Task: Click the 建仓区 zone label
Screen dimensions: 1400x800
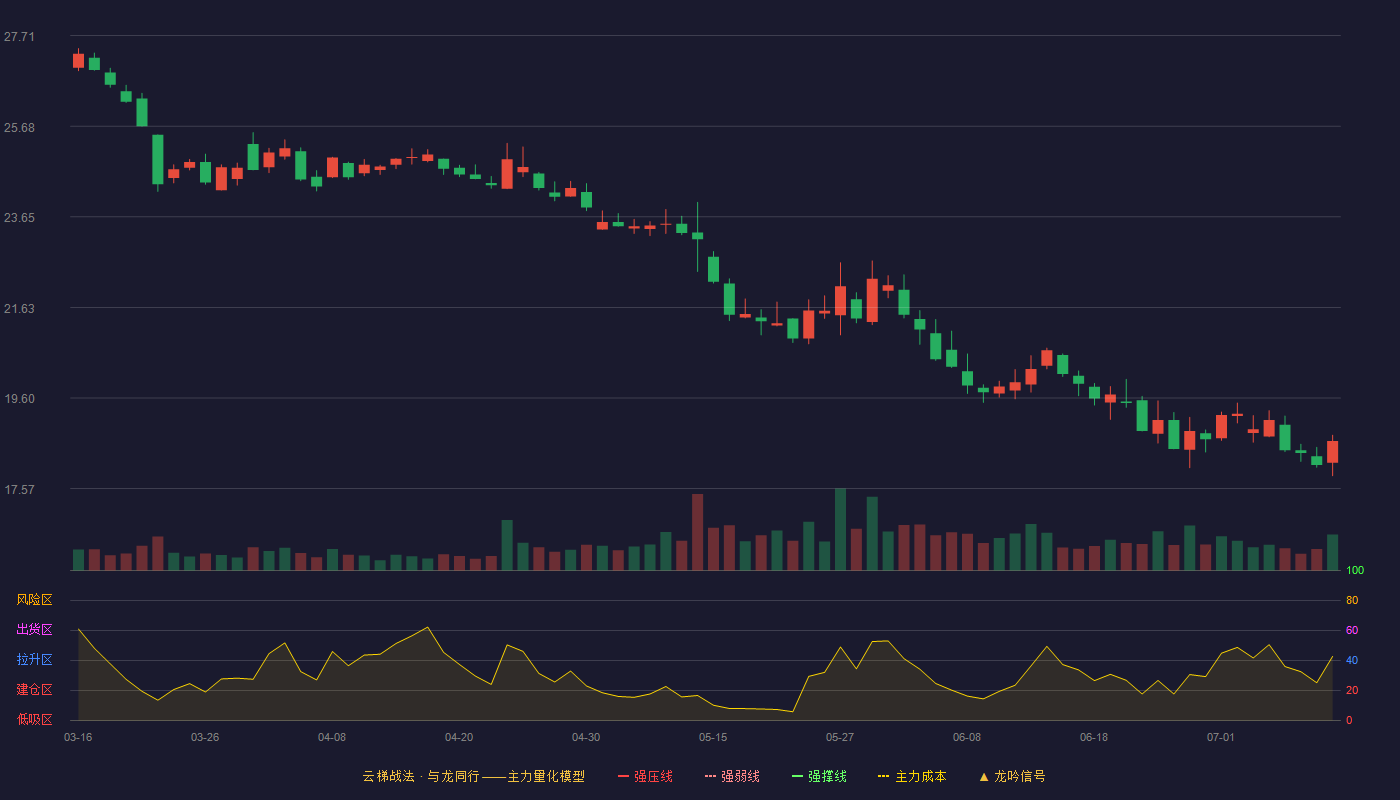Action: [x=34, y=690]
